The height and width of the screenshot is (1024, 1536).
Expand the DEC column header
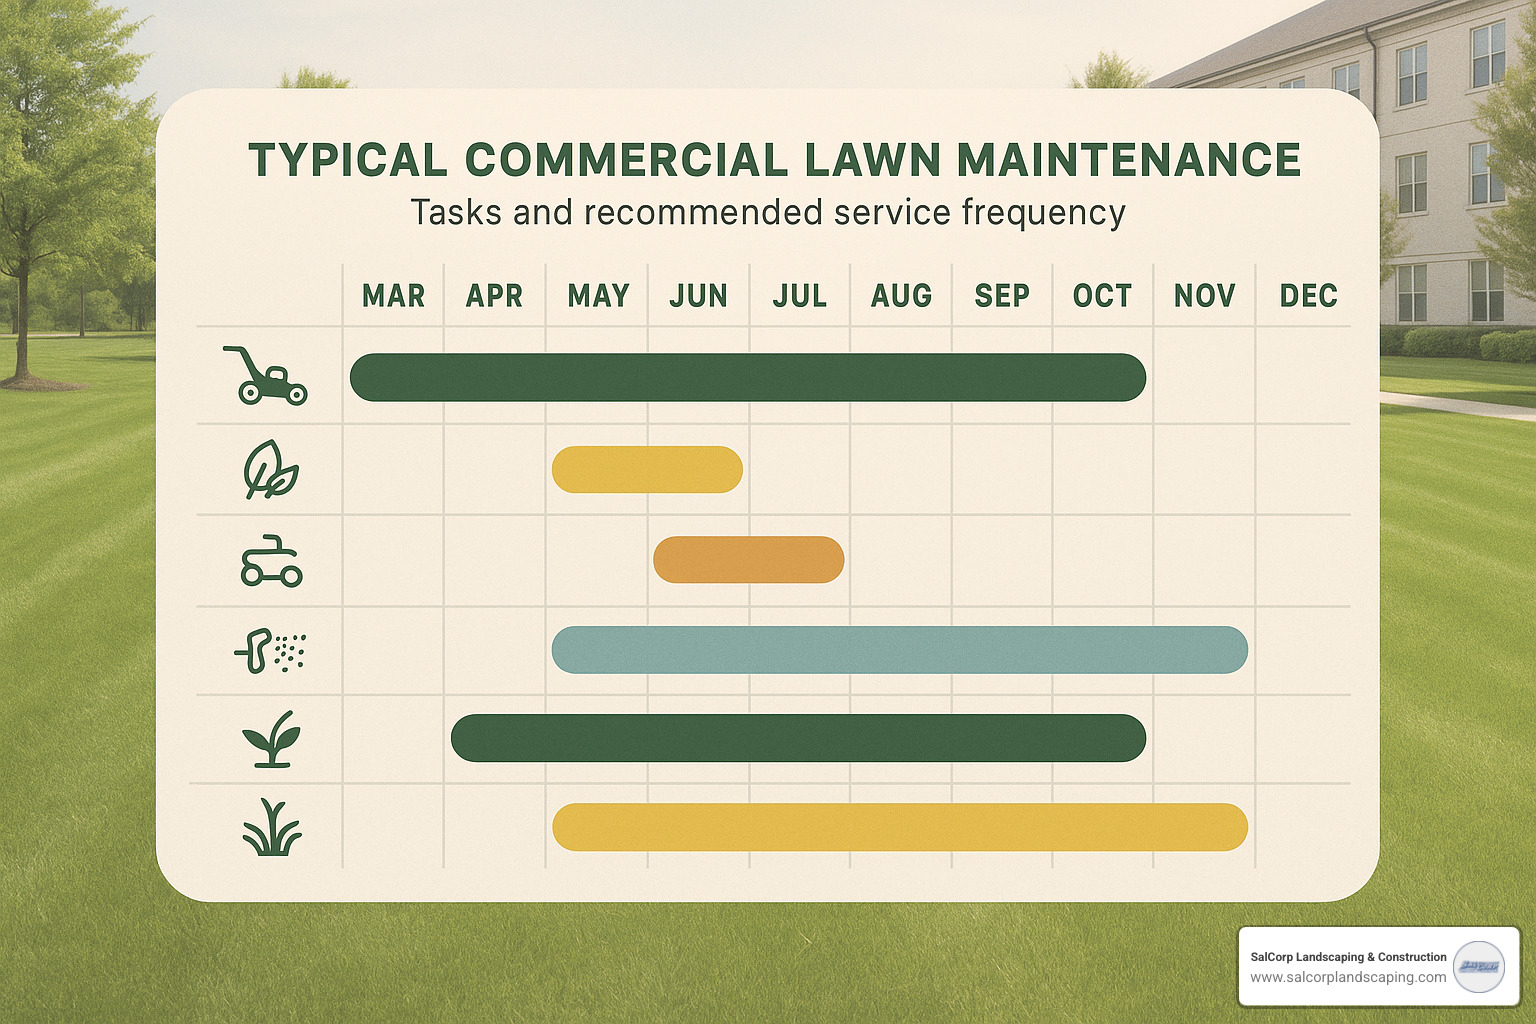[1307, 295]
